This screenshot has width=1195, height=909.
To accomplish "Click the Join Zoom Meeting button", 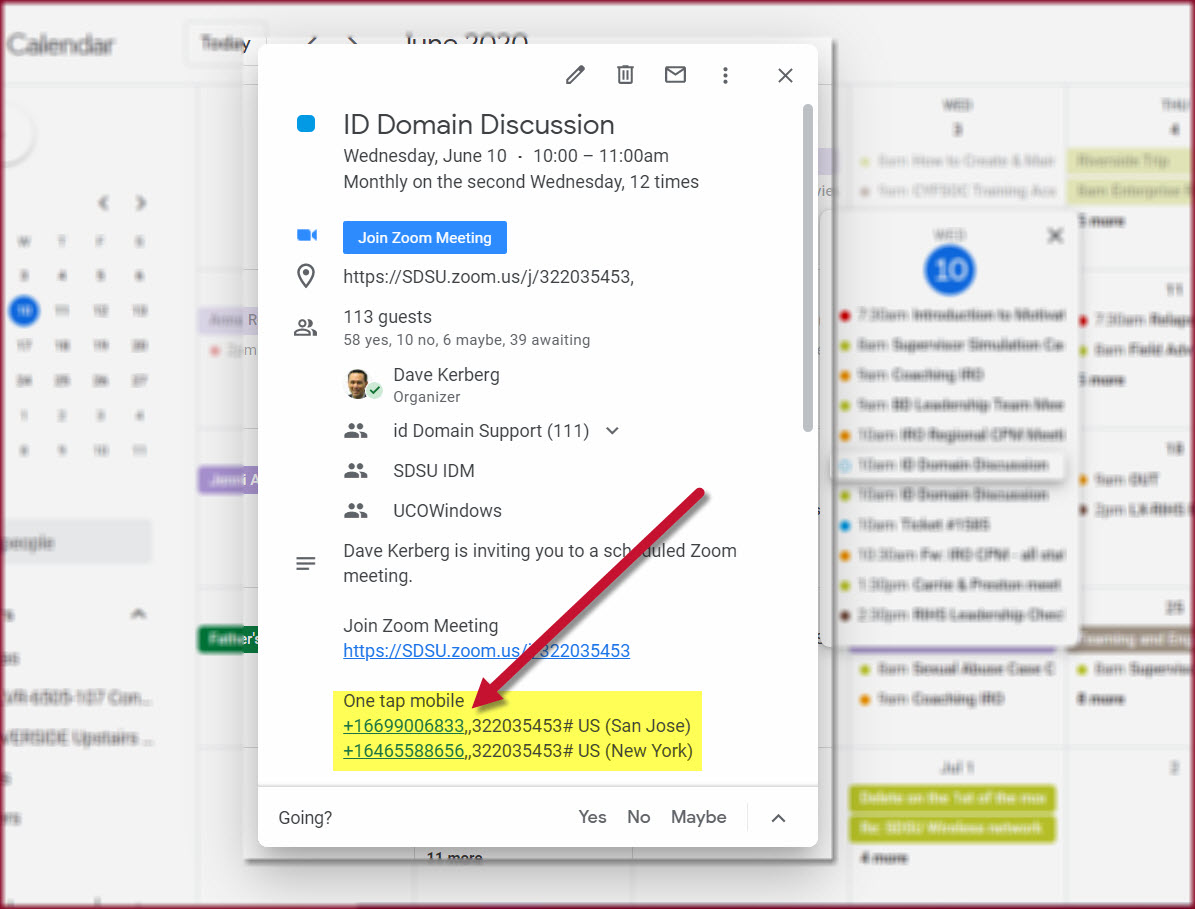I will pyautogui.click(x=424, y=238).
